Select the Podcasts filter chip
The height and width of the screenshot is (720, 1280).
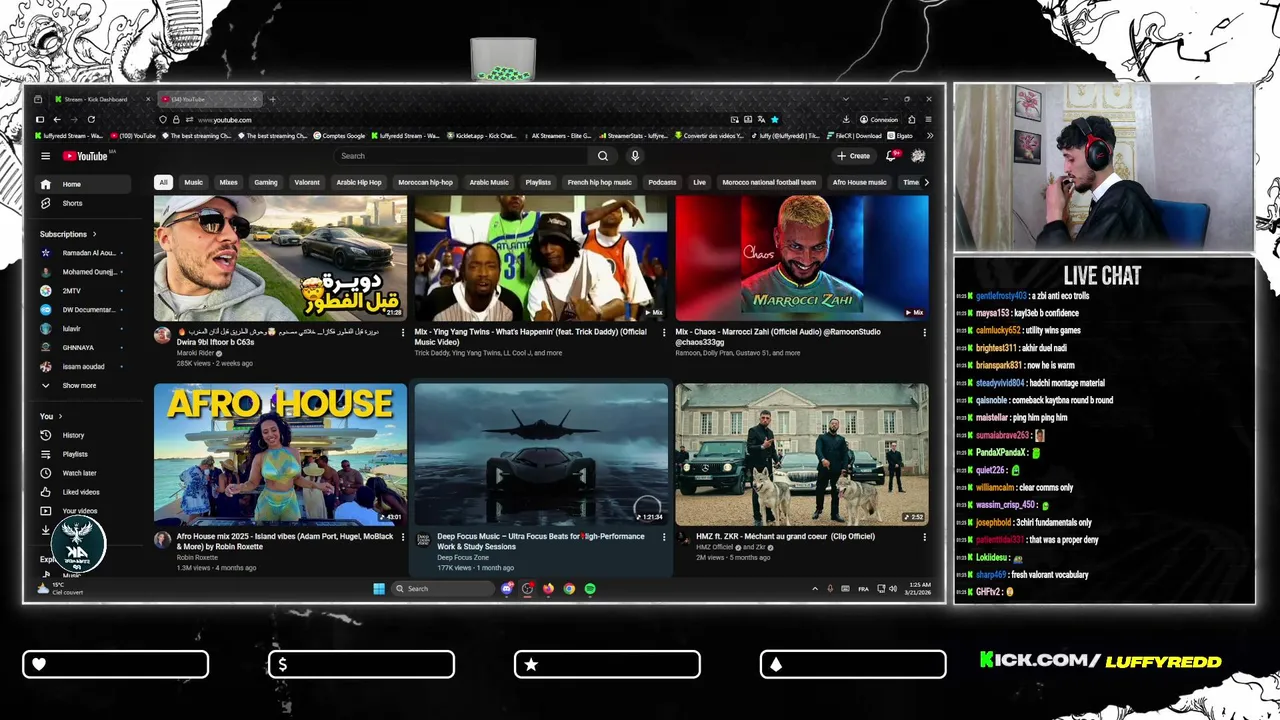[x=662, y=182]
